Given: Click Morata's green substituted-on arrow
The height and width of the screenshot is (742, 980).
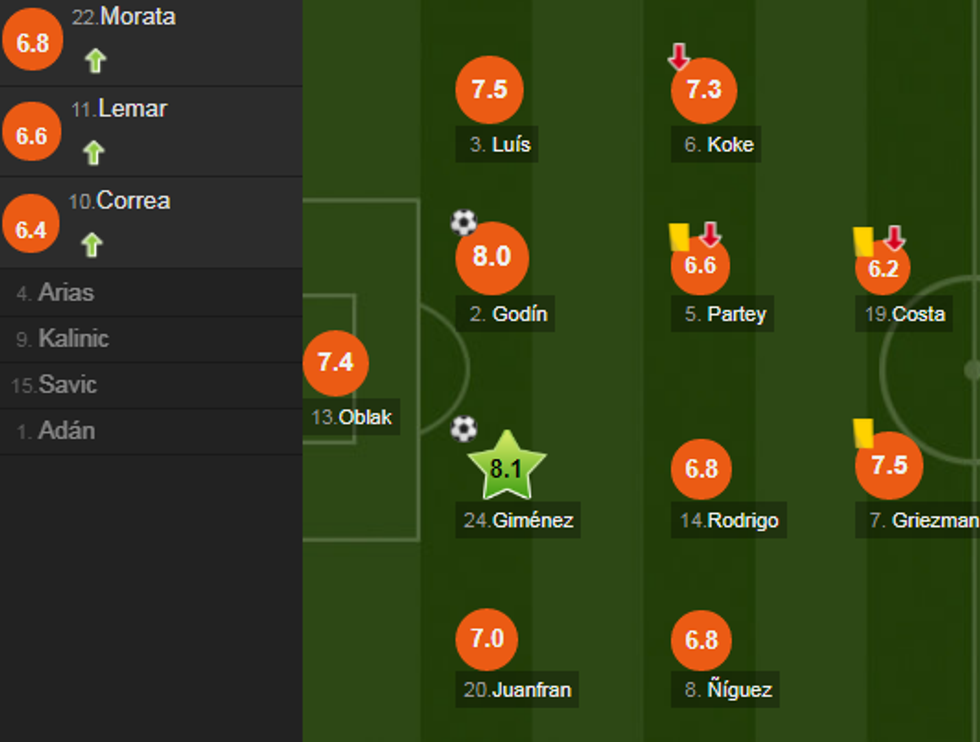Looking at the screenshot, I should tap(95, 61).
